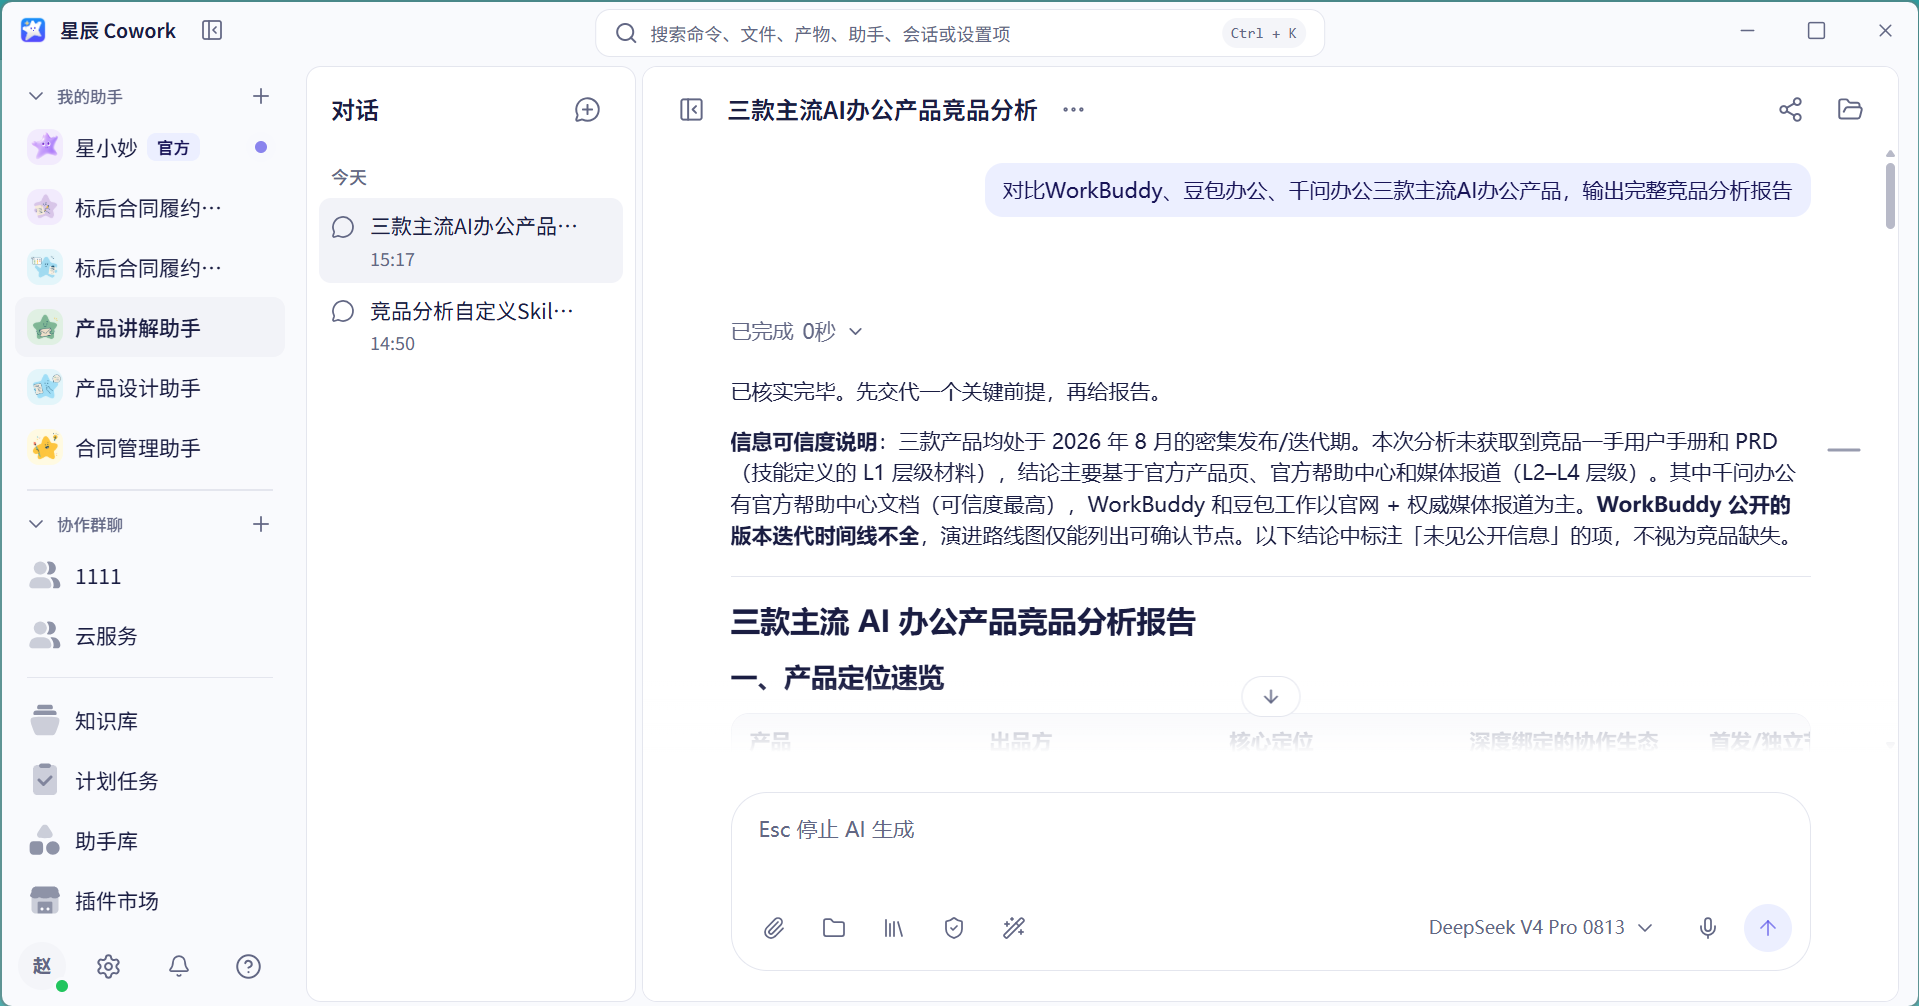1919x1006 pixels.
Task: Select 合同管理助手 assistant
Action: [x=150, y=448]
